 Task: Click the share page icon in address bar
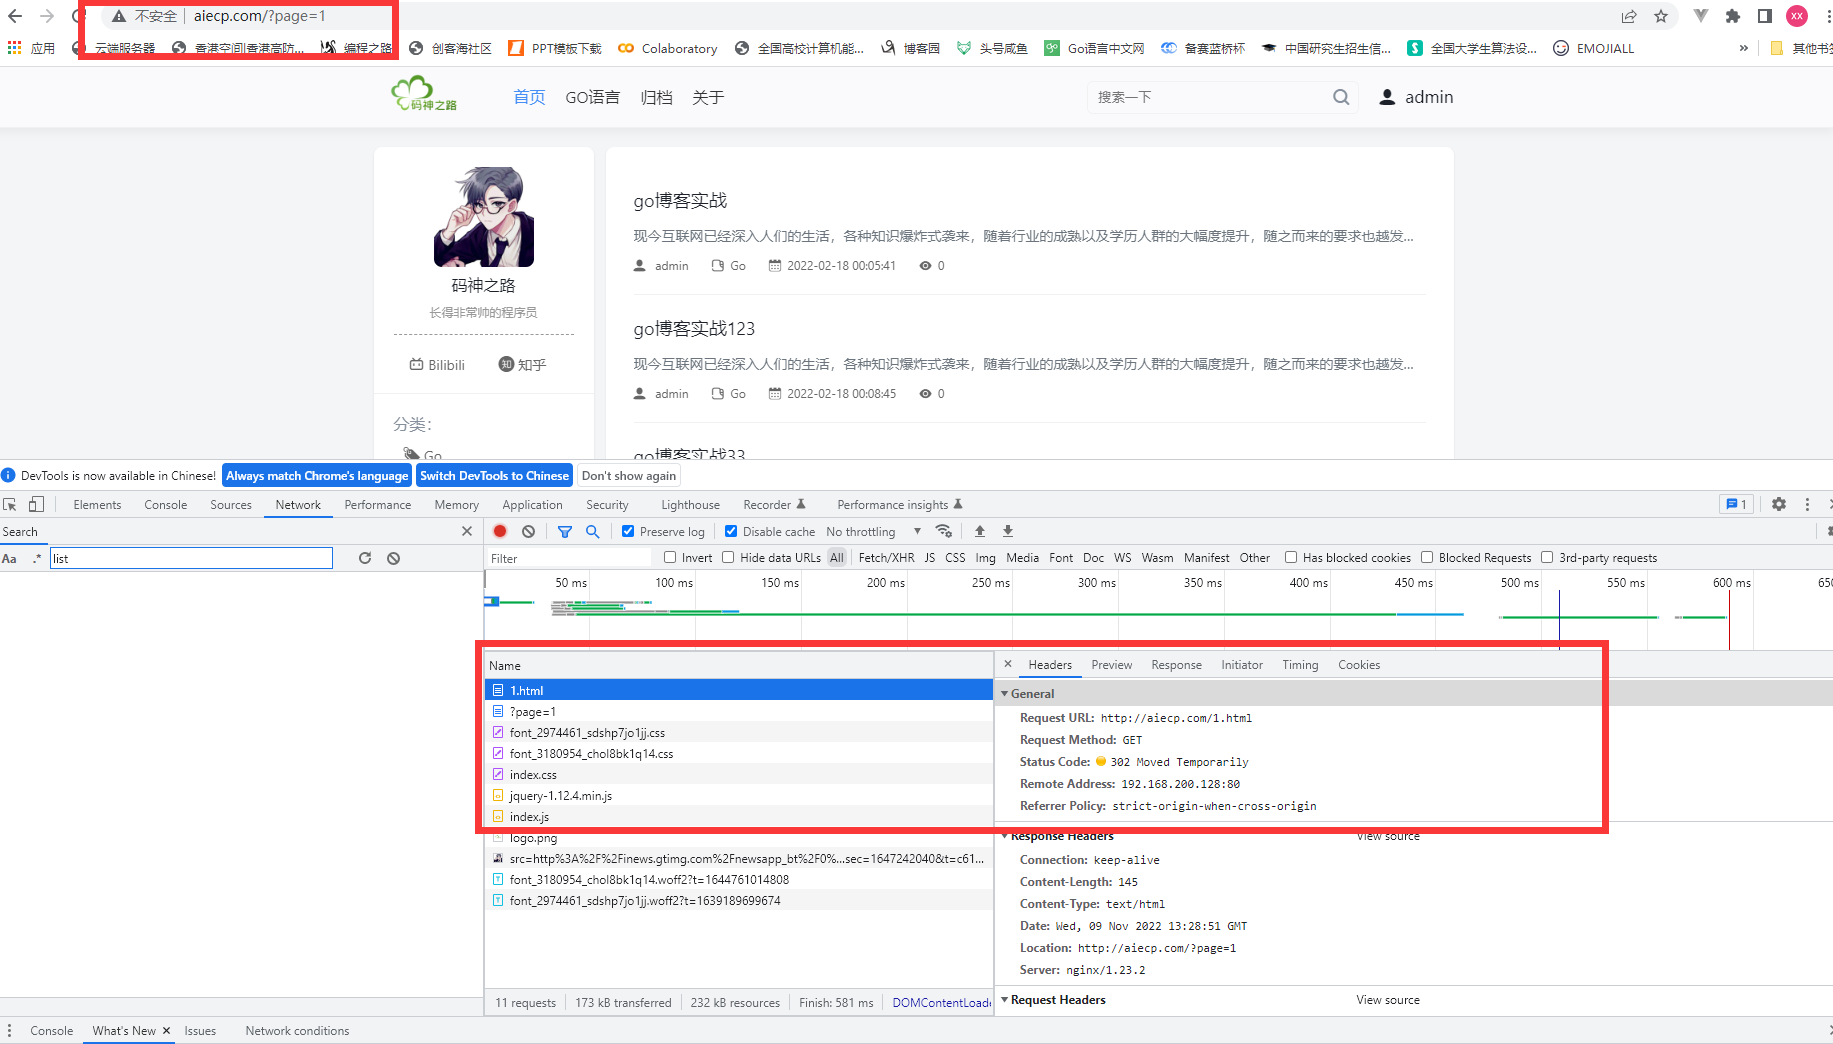1629,16
